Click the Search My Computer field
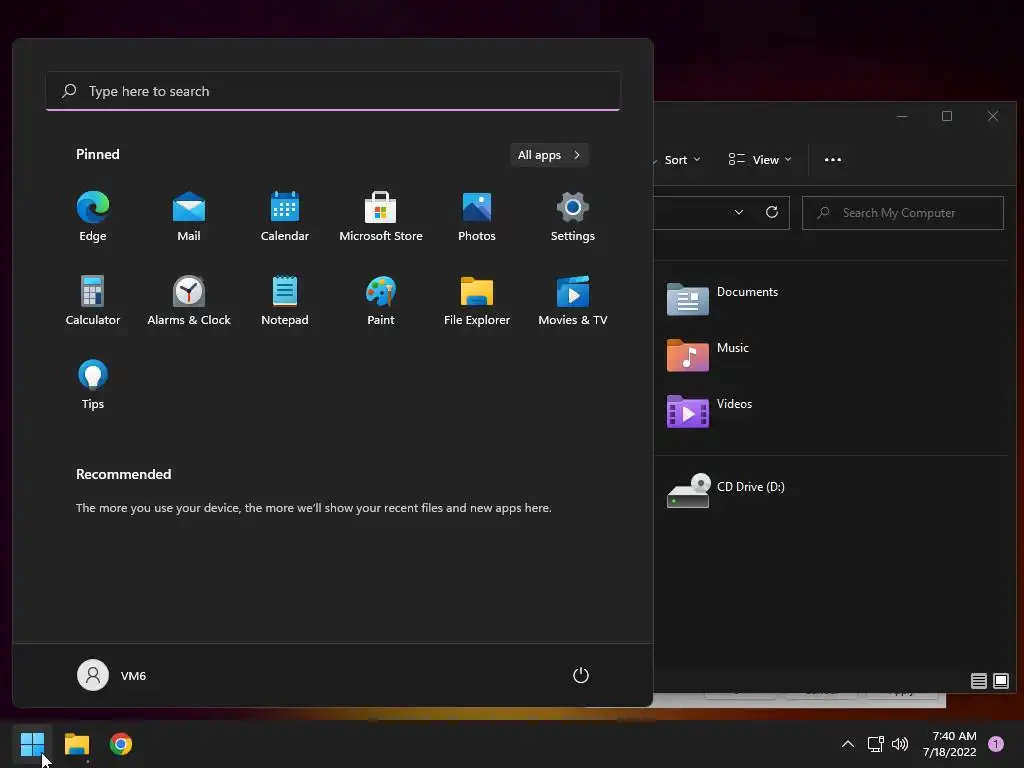The width and height of the screenshot is (1024, 768). [x=903, y=213]
